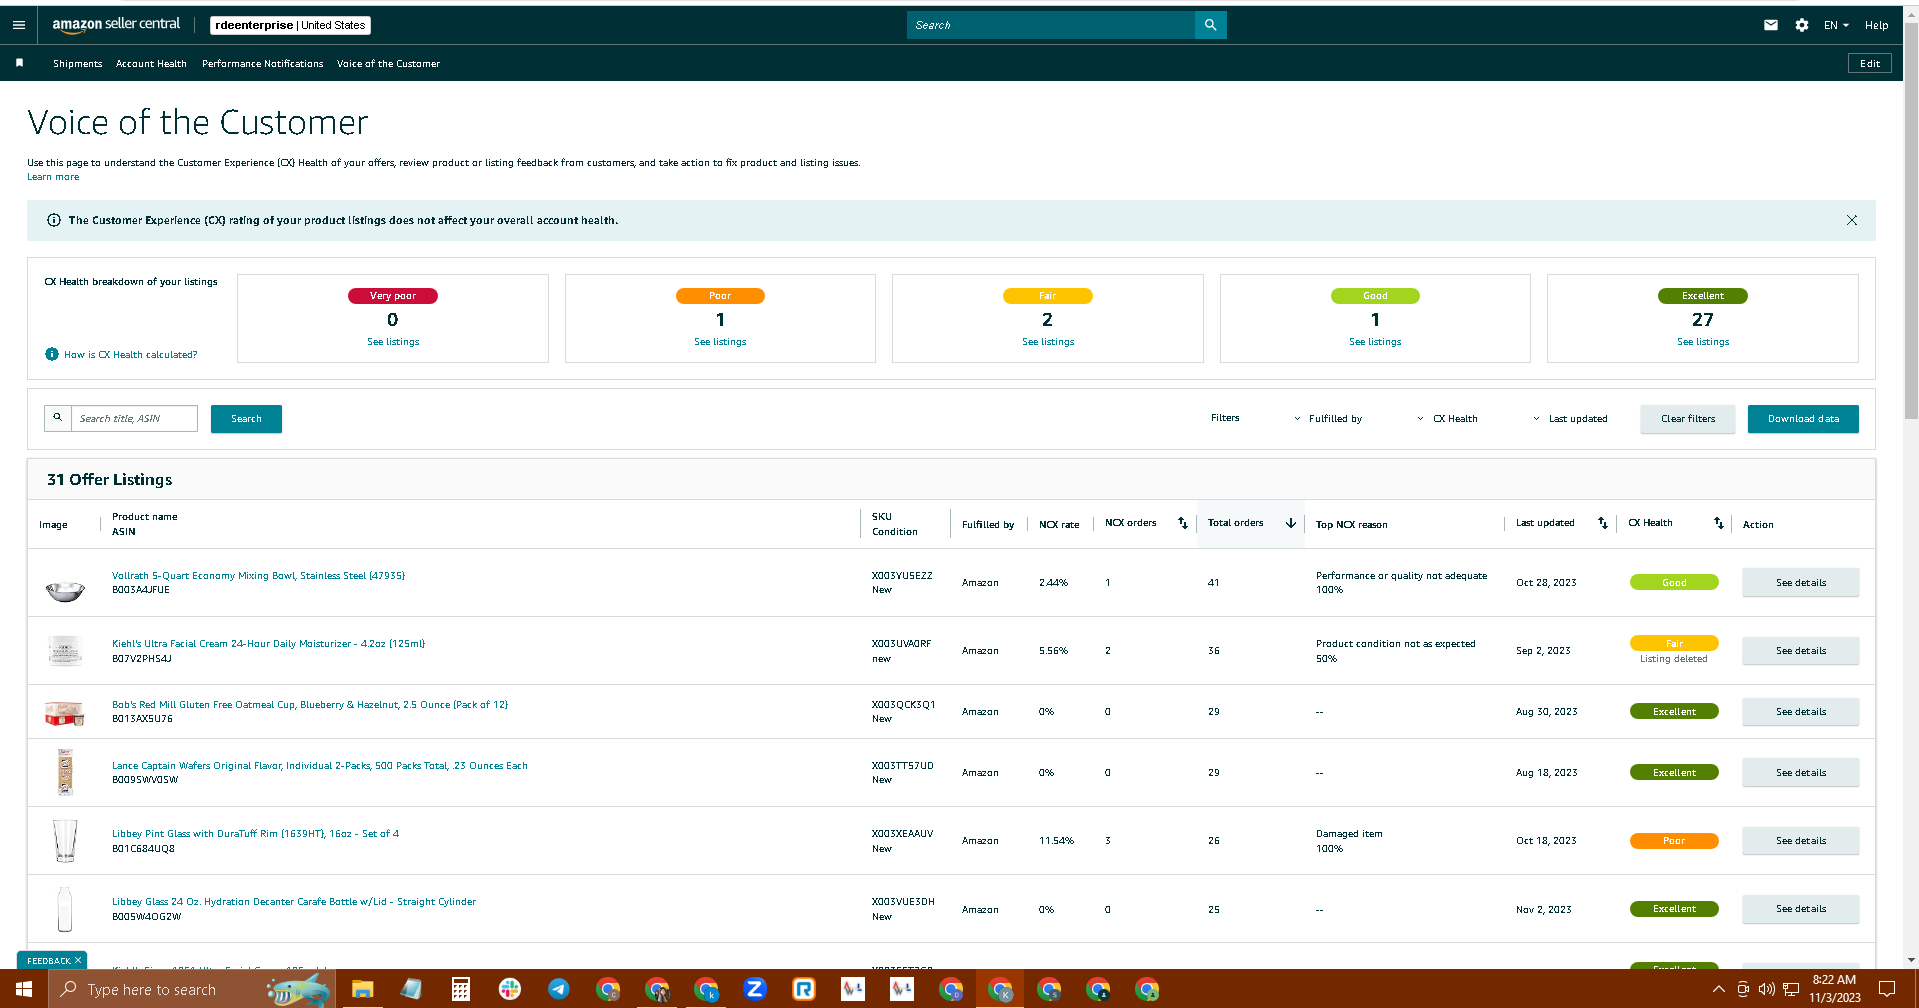Click the teal Search button for listings
Screen dimensions: 1919x1008
point(246,419)
